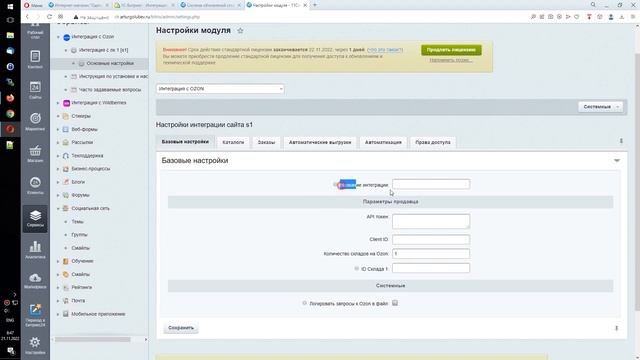Open the Рассылки tree item

point(82,142)
